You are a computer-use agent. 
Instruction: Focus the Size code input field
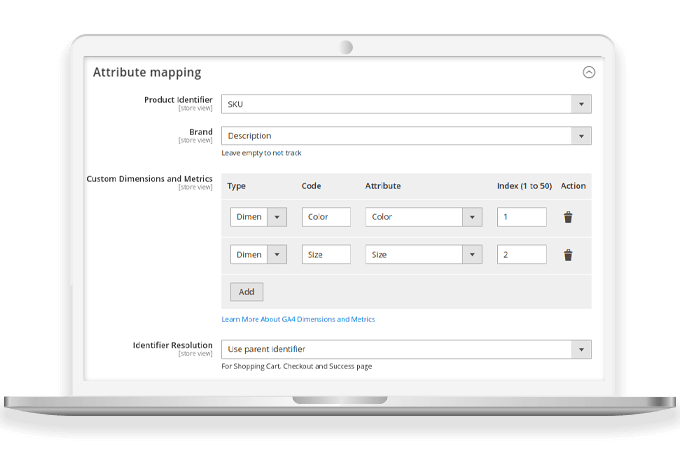coord(326,254)
